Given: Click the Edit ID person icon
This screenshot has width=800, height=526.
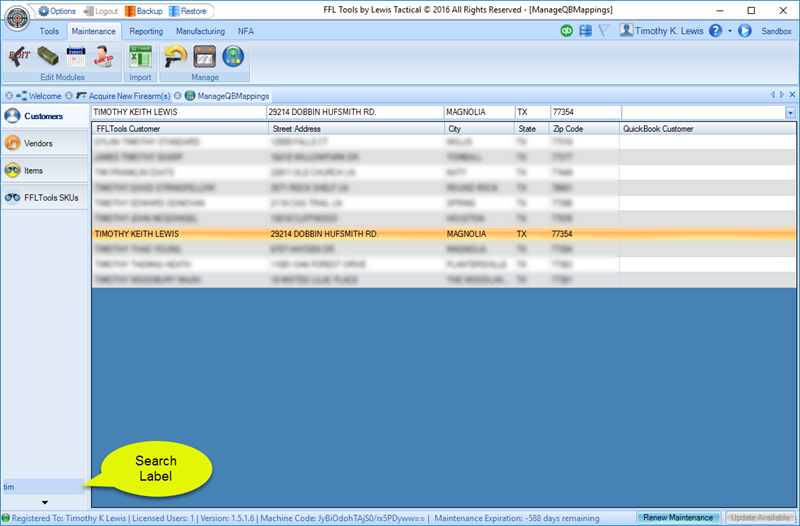Looking at the screenshot, I should pos(104,56).
